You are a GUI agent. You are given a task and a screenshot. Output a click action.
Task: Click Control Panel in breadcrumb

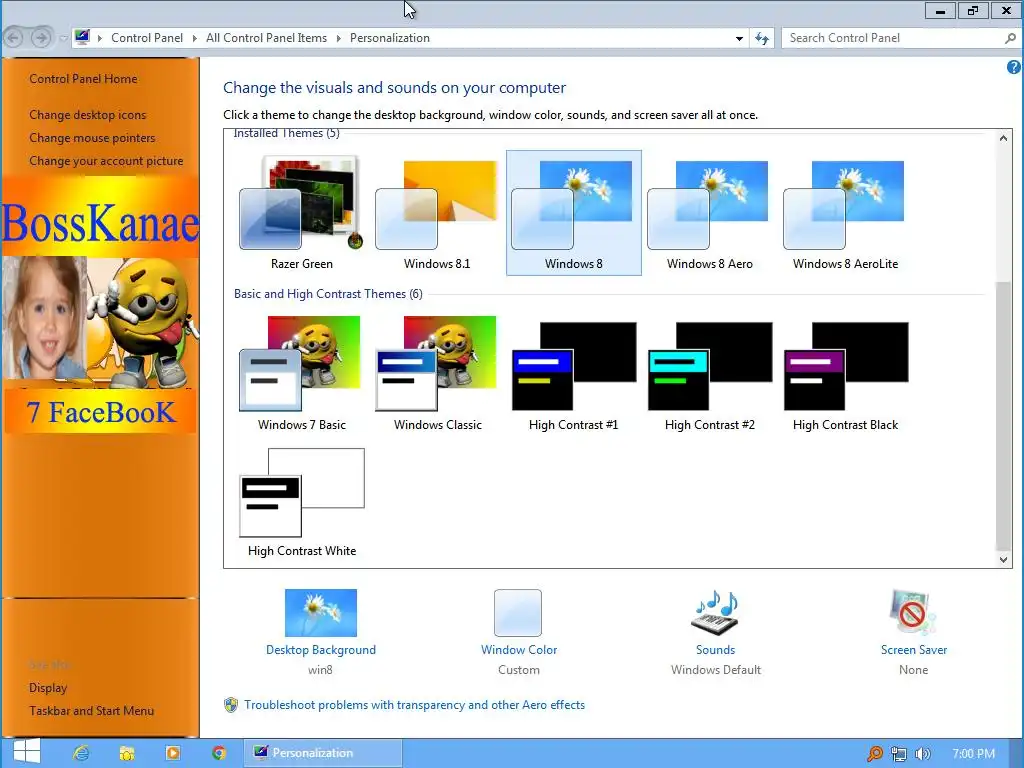tap(147, 38)
